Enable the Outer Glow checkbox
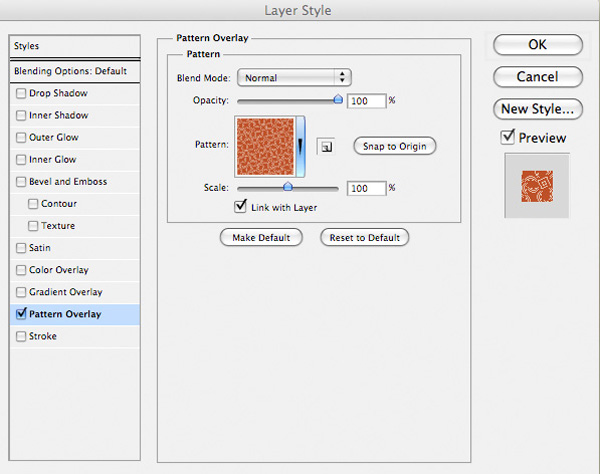The width and height of the screenshot is (600, 474). click(21, 138)
